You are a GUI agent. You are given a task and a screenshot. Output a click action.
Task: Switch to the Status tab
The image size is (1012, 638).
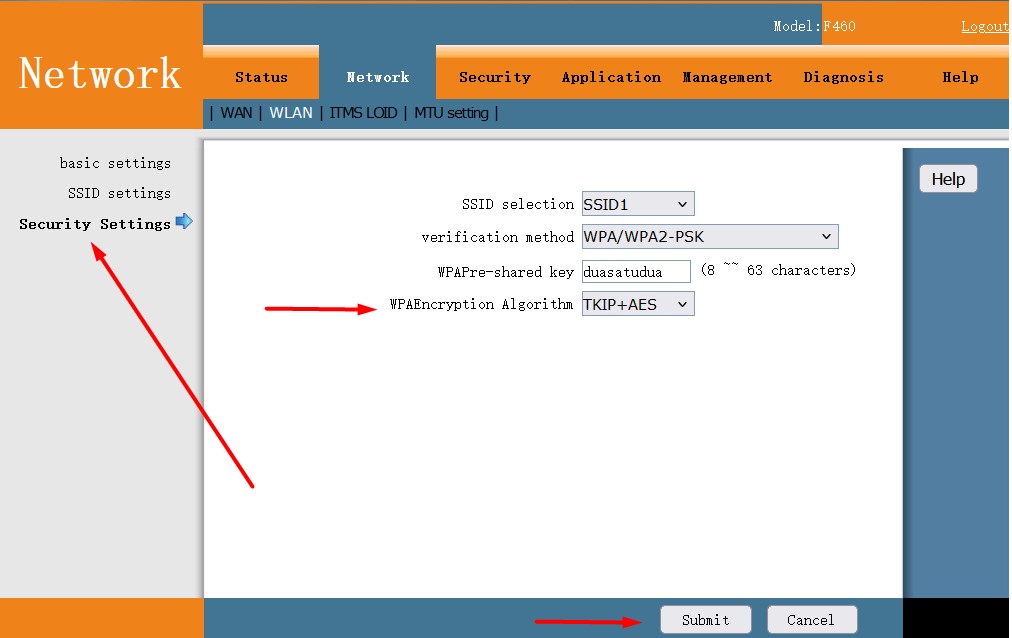(x=261, y=77)
